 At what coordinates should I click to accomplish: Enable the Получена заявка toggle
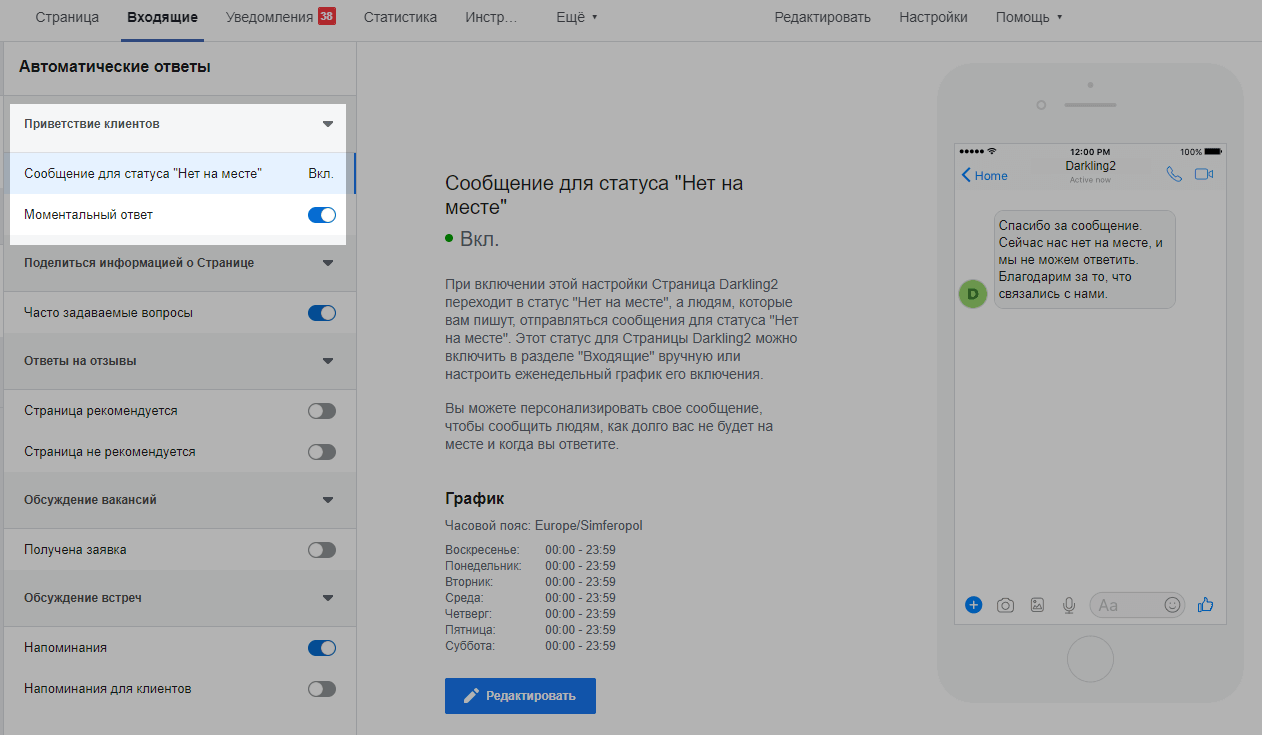(x=321, y=550)
